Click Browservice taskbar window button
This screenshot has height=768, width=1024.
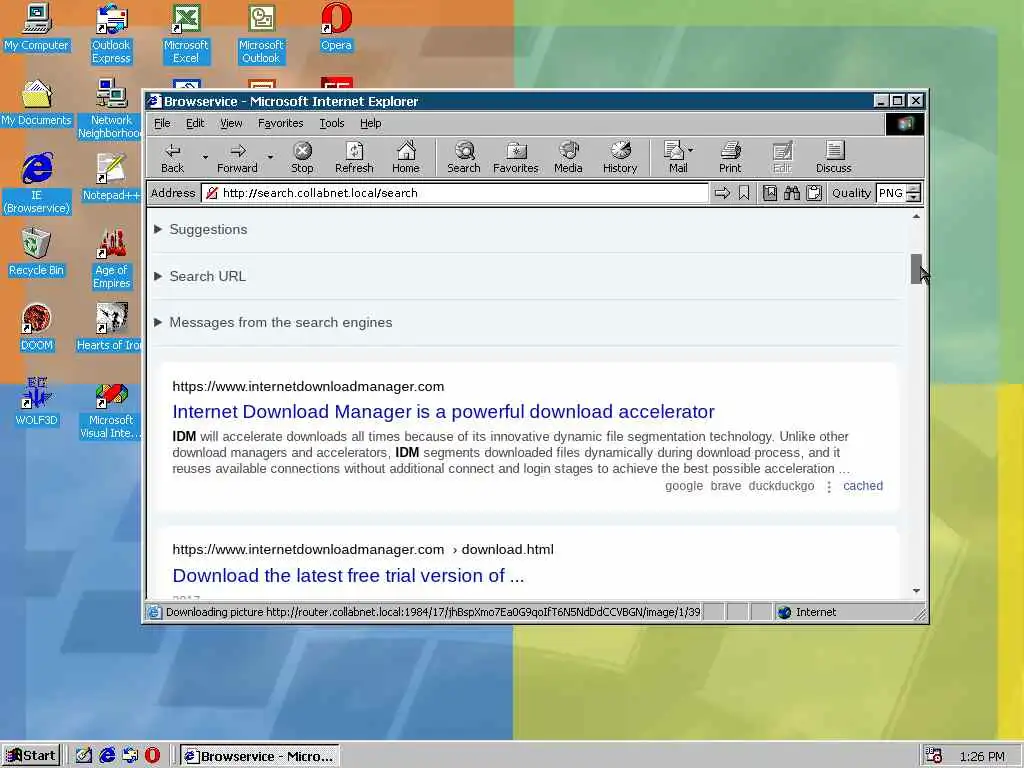(x=259, y=756)
